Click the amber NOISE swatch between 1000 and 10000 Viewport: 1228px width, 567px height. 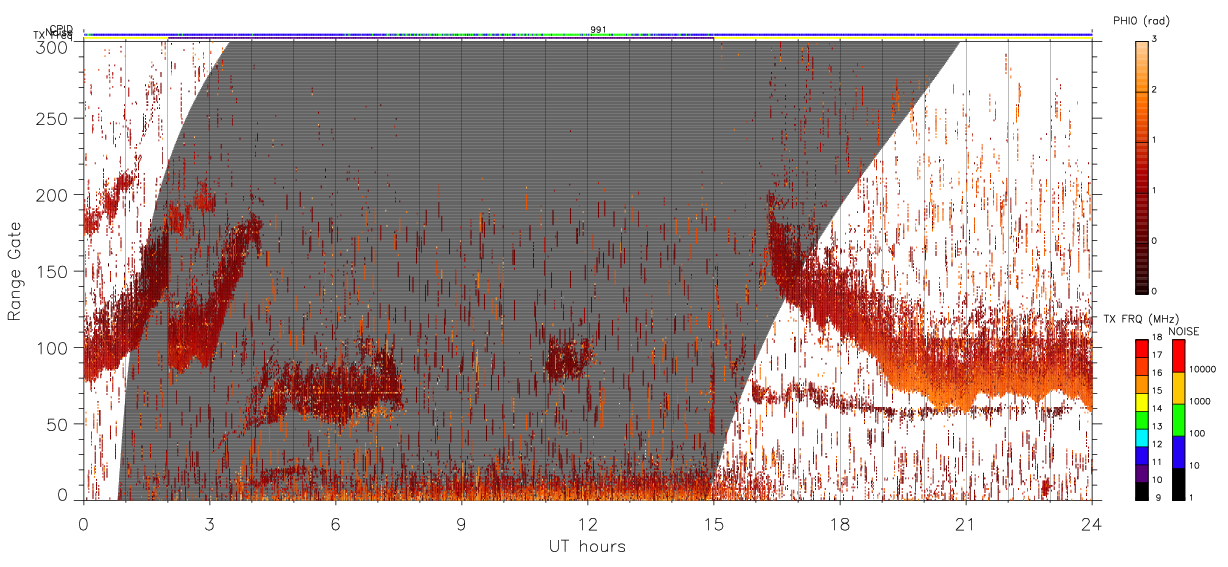[1177, 388]
